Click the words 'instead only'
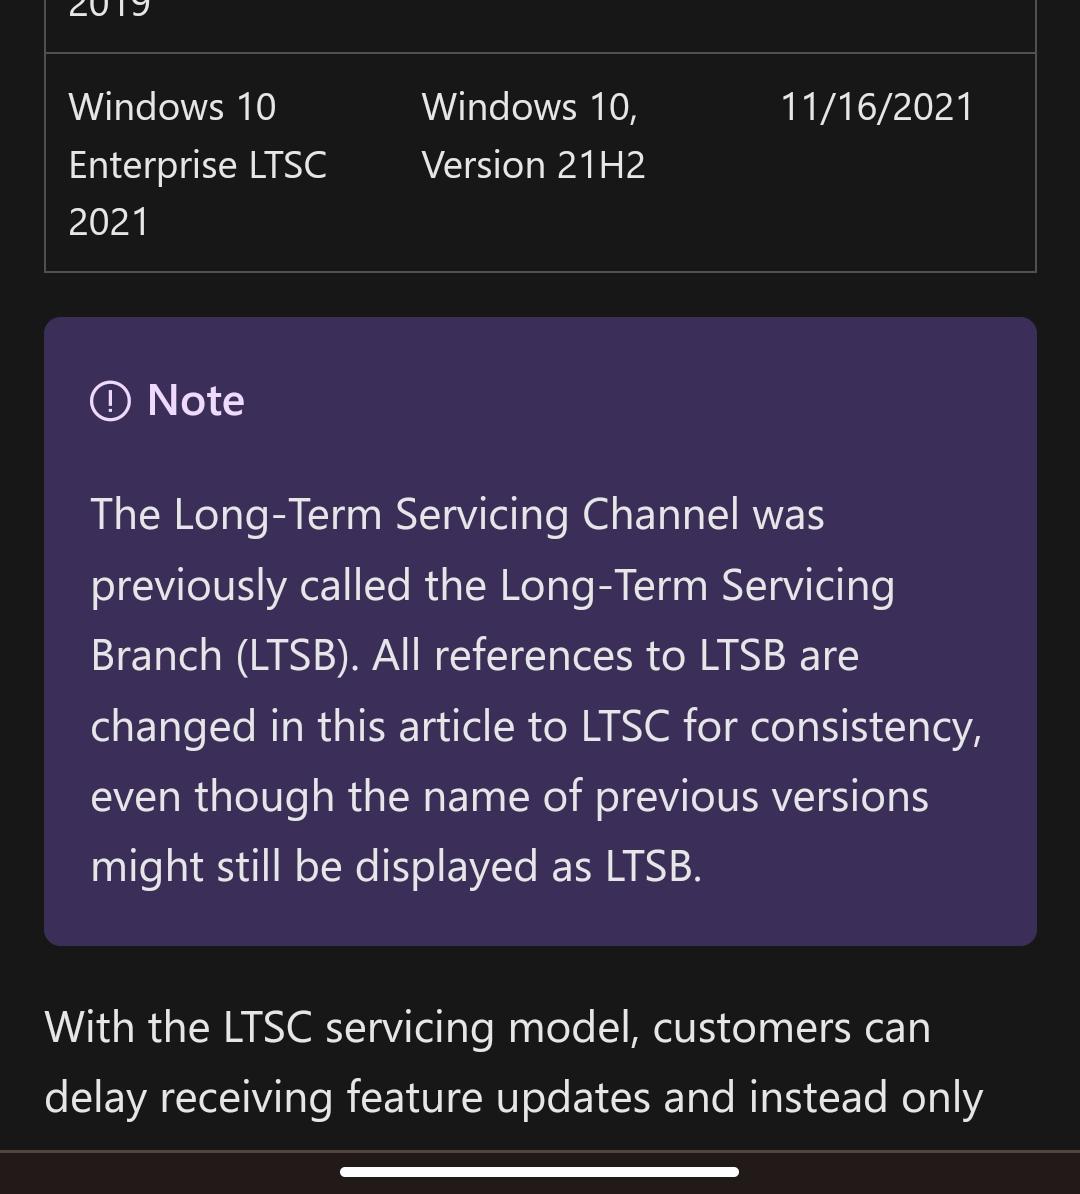The width and height of the screenshot is (1080, 1194). click(x=866, y=1097)
